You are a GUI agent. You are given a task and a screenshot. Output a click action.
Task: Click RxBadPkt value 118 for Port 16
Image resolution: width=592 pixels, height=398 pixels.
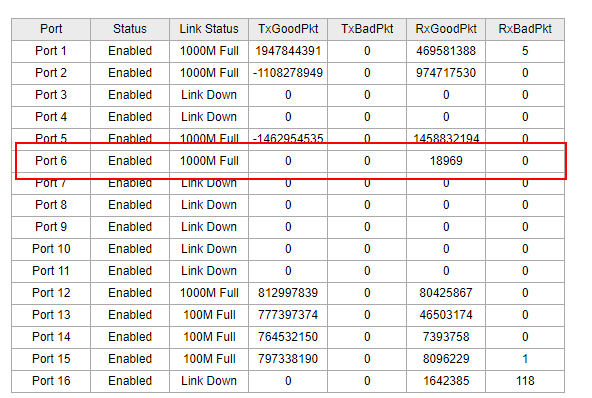coord(525,381)
